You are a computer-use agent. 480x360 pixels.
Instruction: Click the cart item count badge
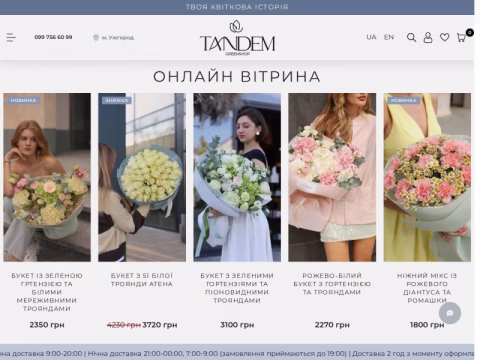(470, 33)
